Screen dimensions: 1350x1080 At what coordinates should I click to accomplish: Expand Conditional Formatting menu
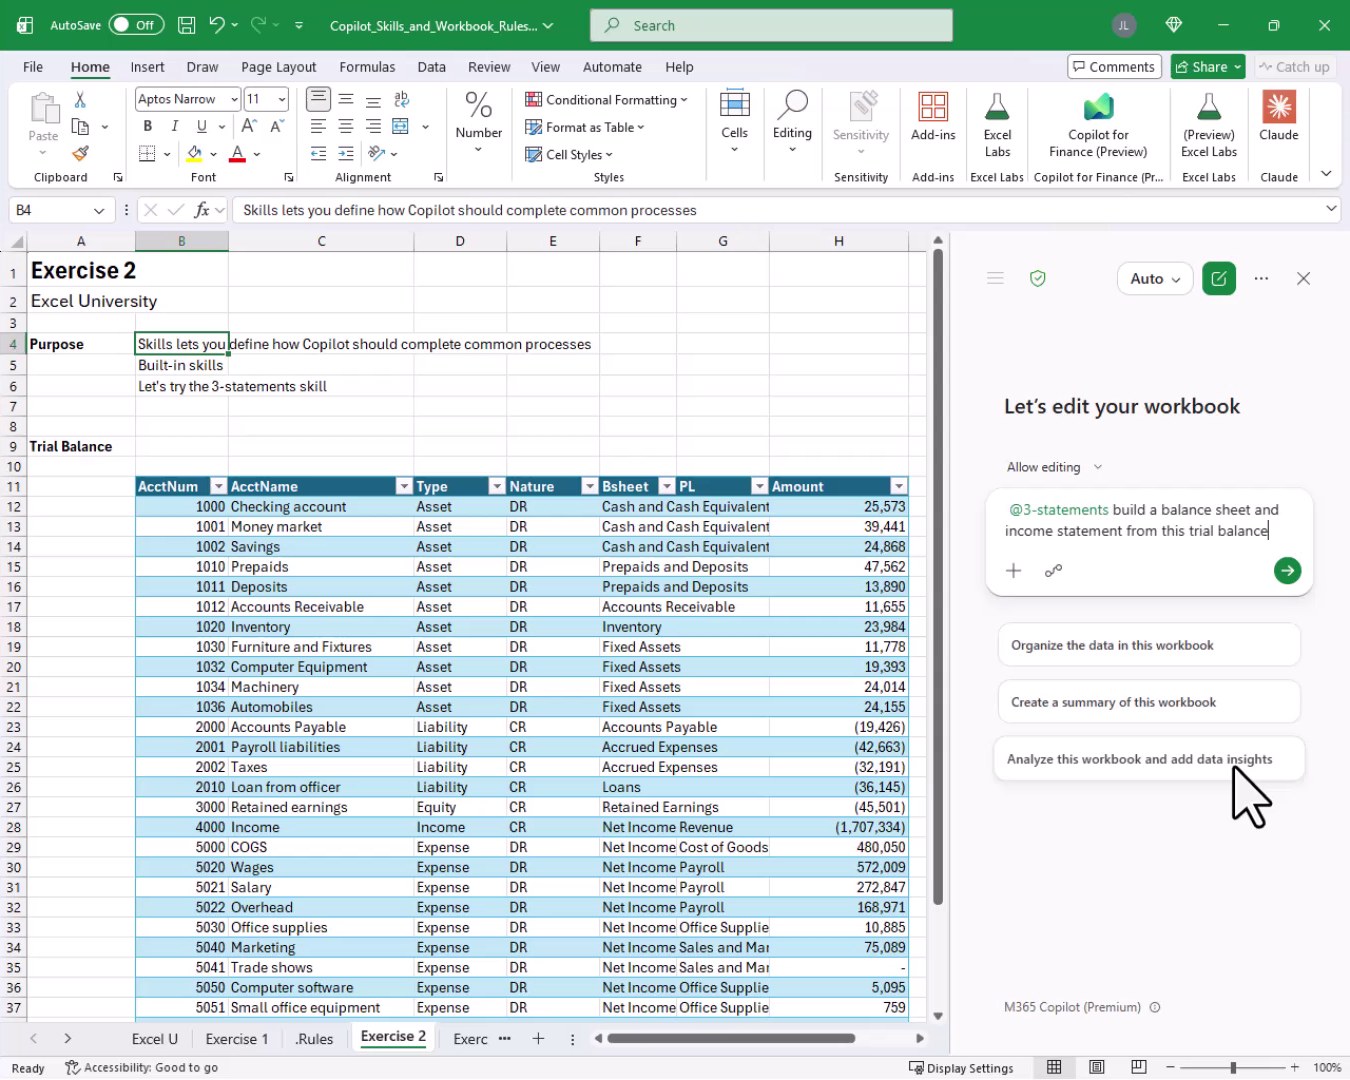[606, 99]
